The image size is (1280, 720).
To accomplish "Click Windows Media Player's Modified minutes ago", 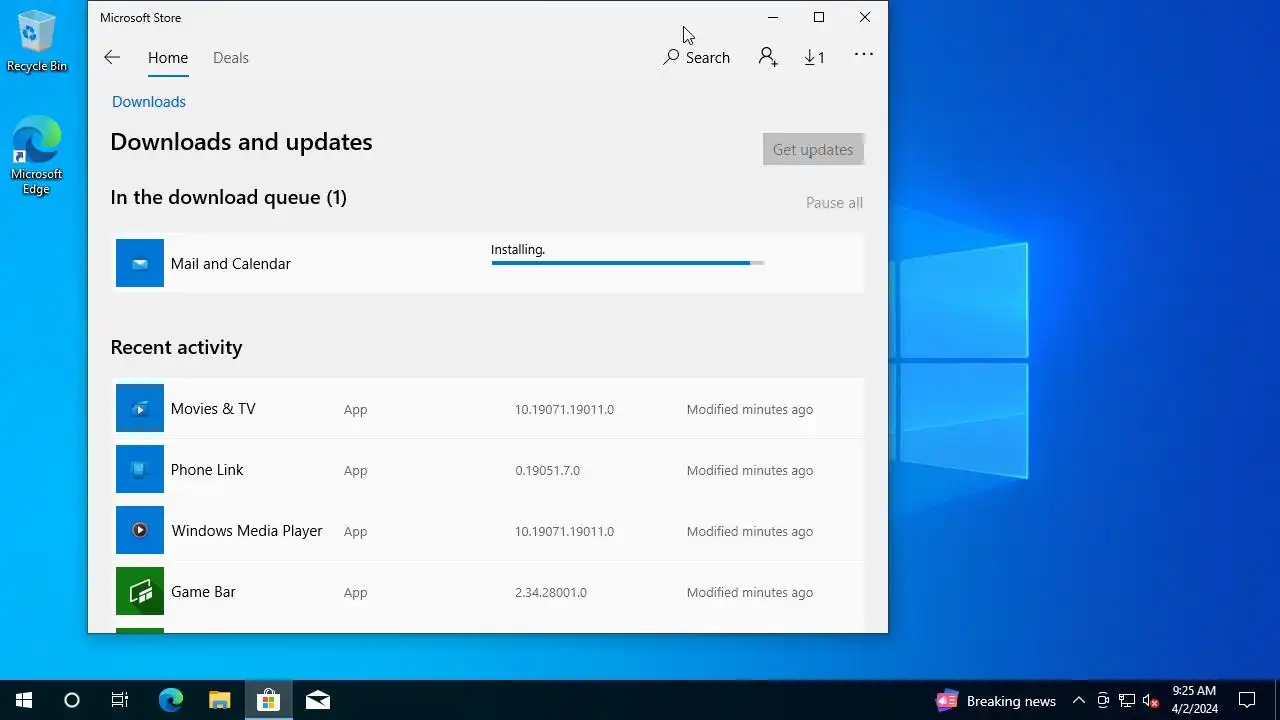I will pos(750,532).
